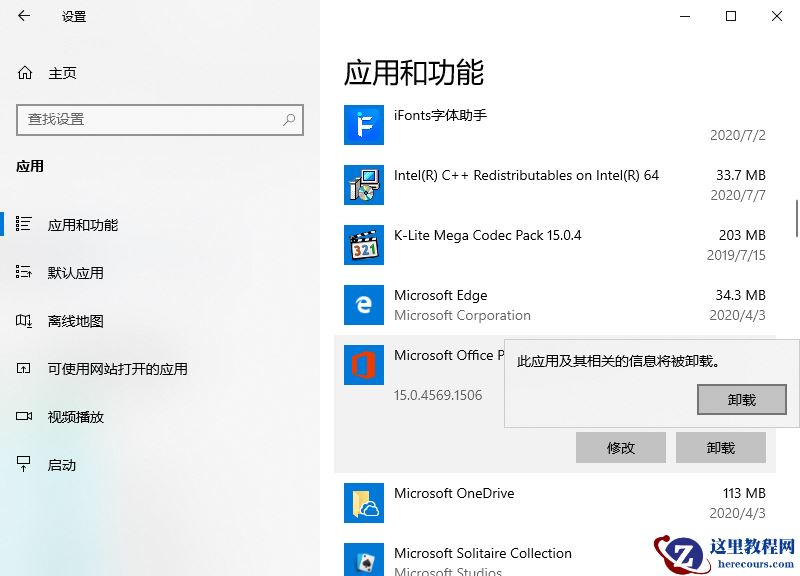
Task: Confirm uninstall in the popup dialog
Action: [x=742, y=400]
